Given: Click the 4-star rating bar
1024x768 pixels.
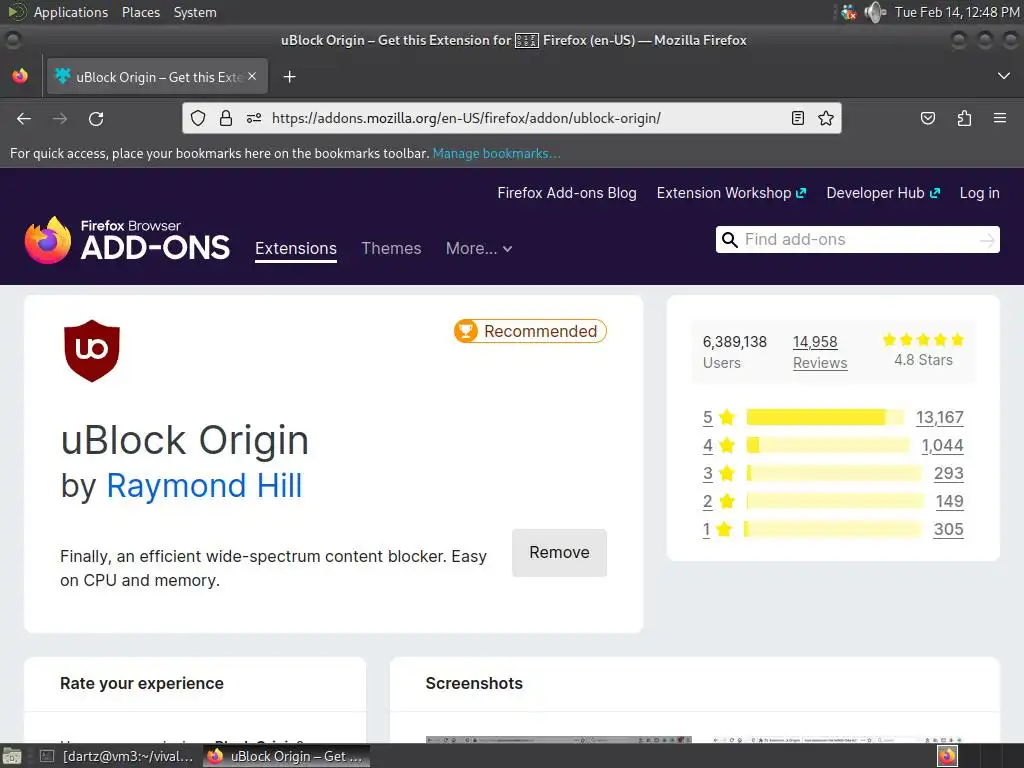Looking at the screenshot, I should [828, 445].
